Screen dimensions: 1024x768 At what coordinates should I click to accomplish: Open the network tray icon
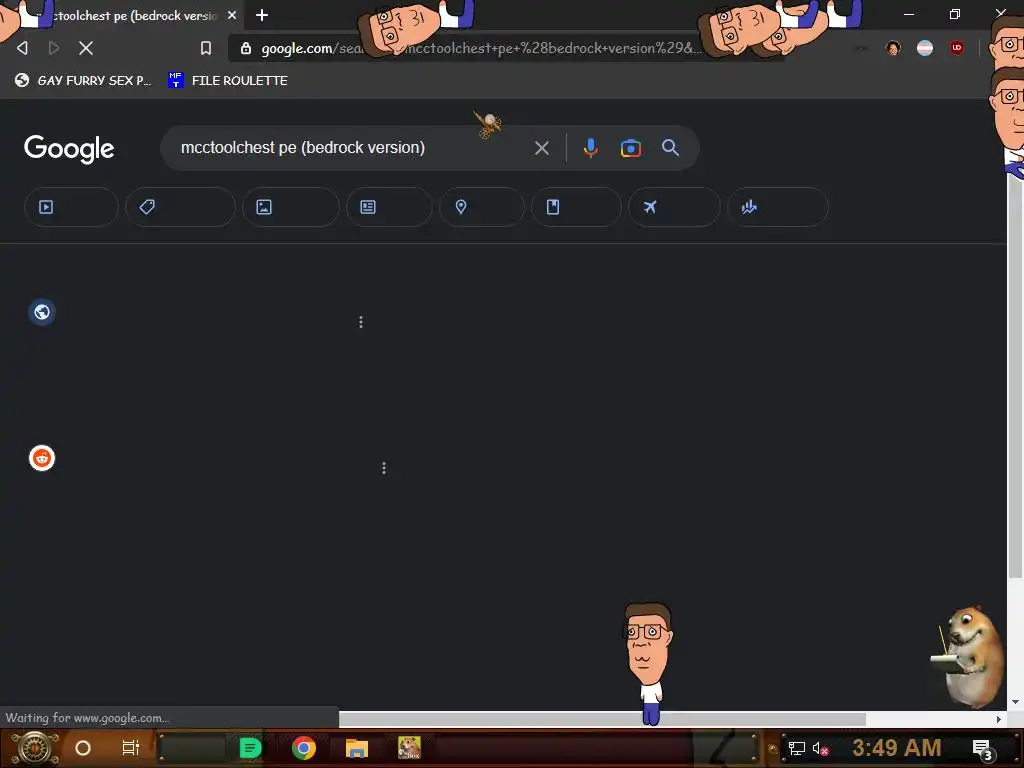(797, 748)
